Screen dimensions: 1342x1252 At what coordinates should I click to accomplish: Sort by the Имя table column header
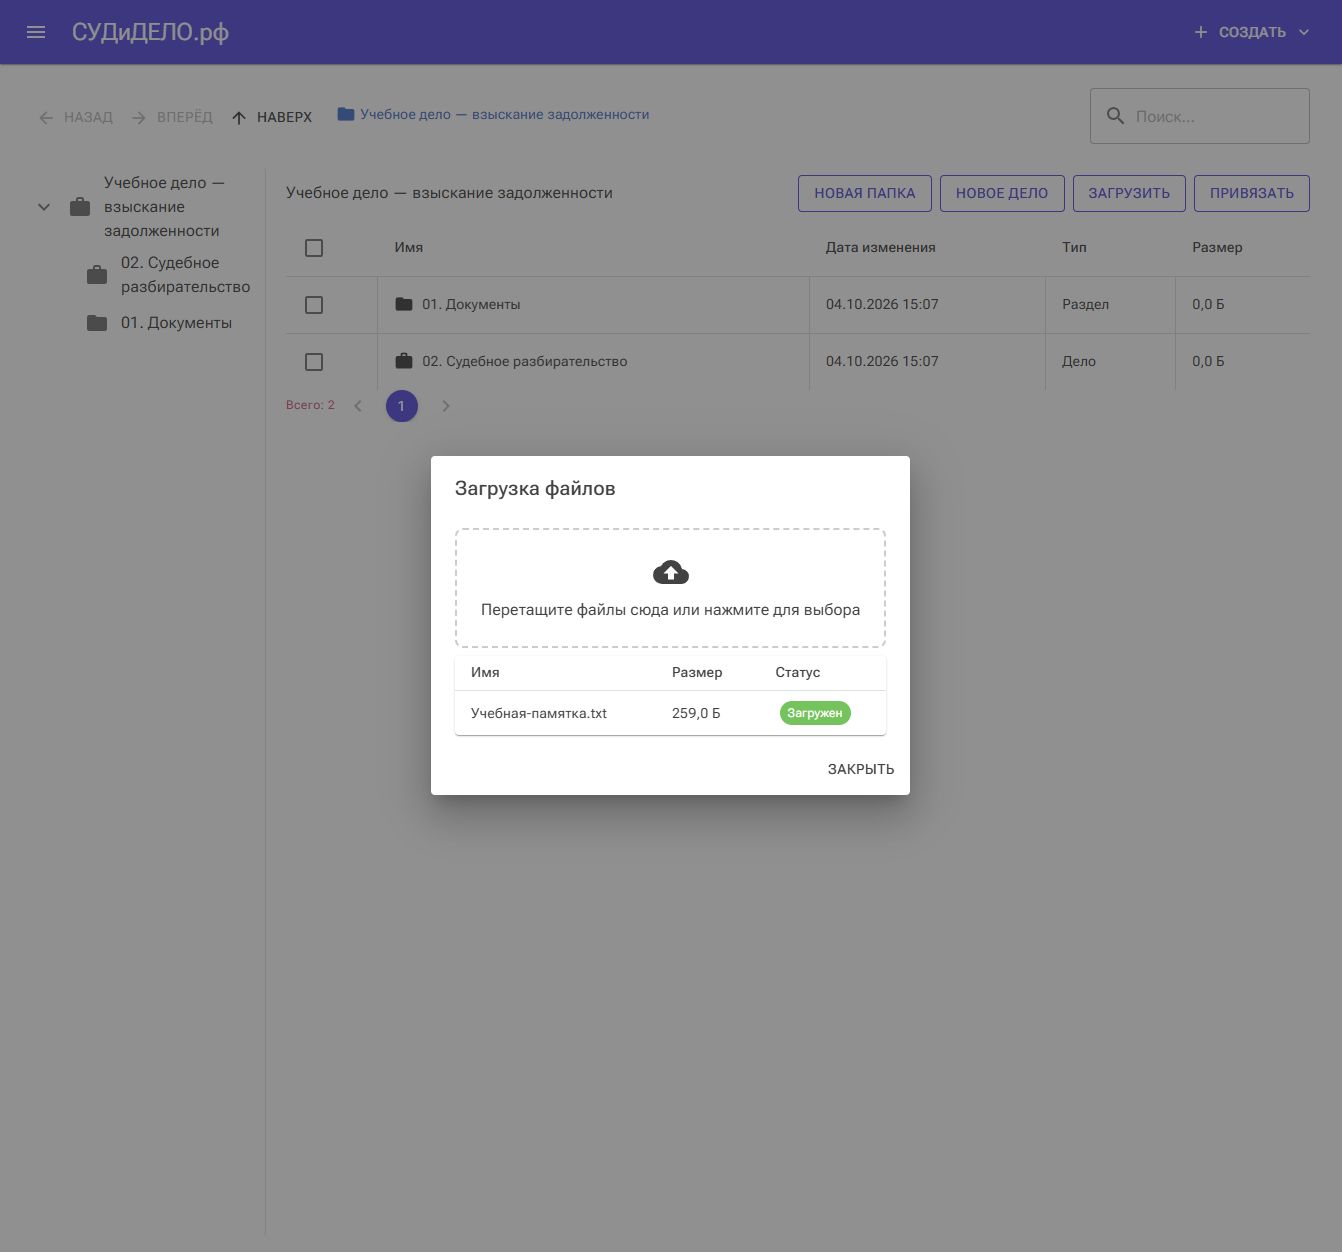click(408, 247)
